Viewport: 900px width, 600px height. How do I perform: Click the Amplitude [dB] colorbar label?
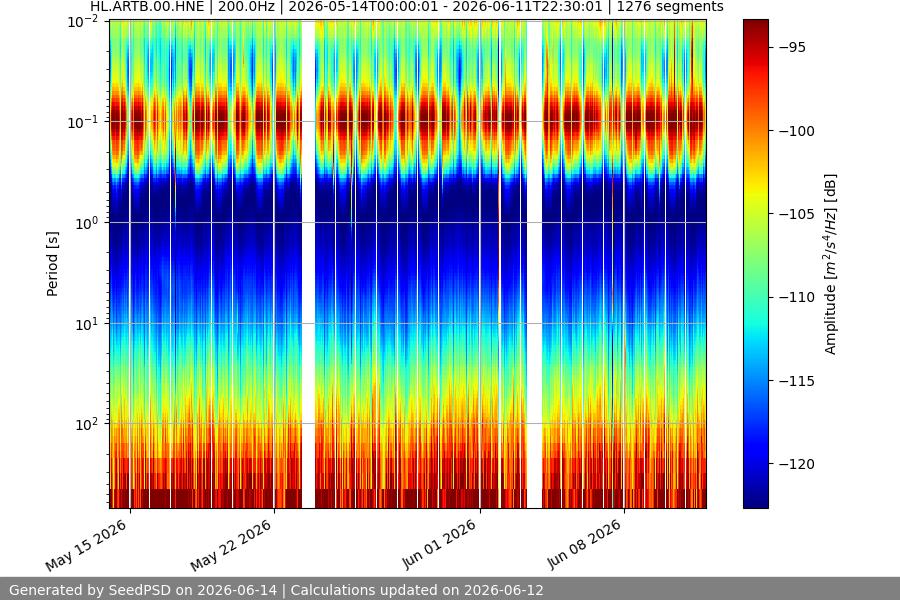click(830, 264)
